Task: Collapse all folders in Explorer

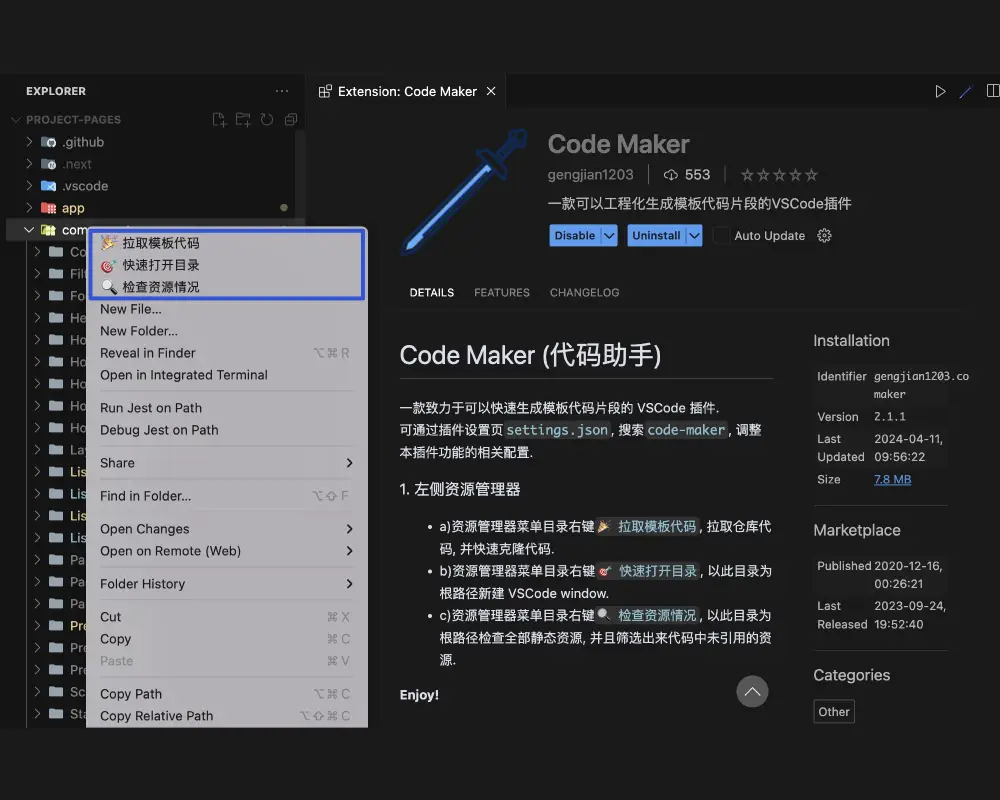Action: (x=290, y=120)
